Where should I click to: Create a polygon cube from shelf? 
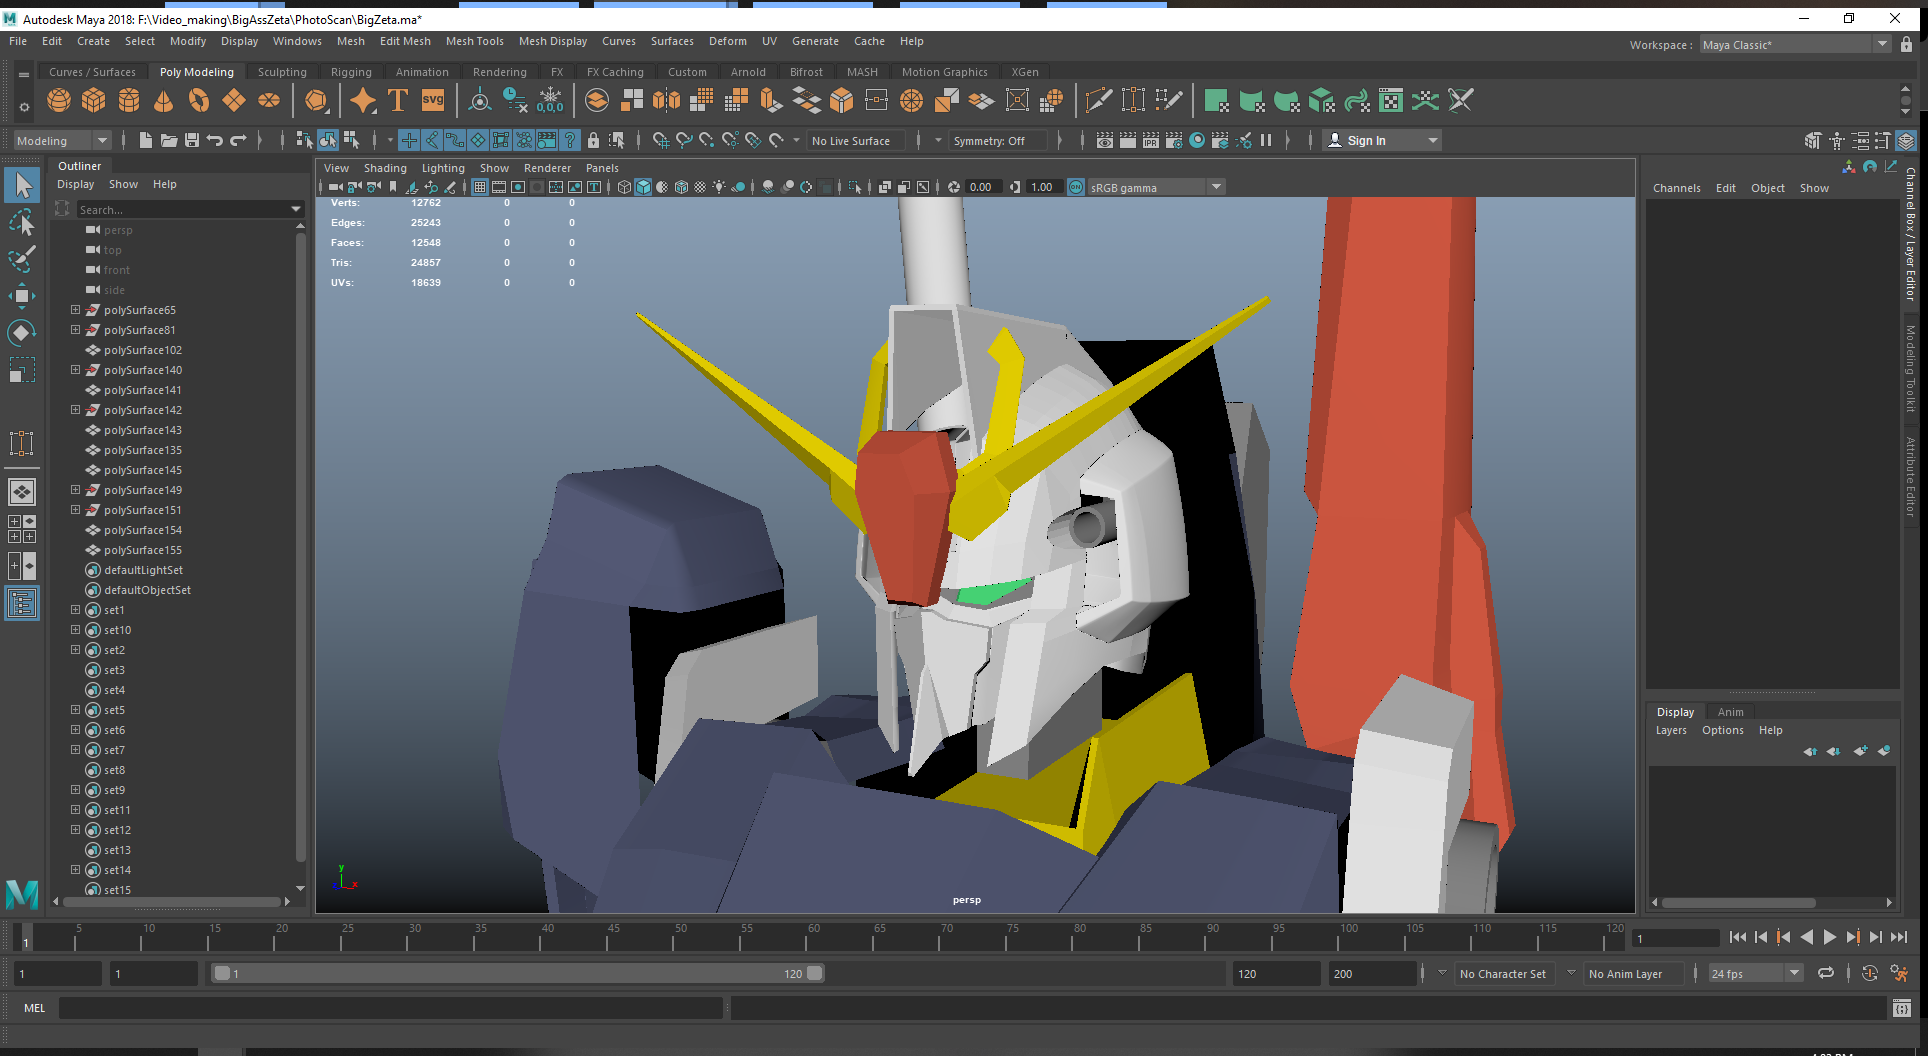tap(94, 101)
